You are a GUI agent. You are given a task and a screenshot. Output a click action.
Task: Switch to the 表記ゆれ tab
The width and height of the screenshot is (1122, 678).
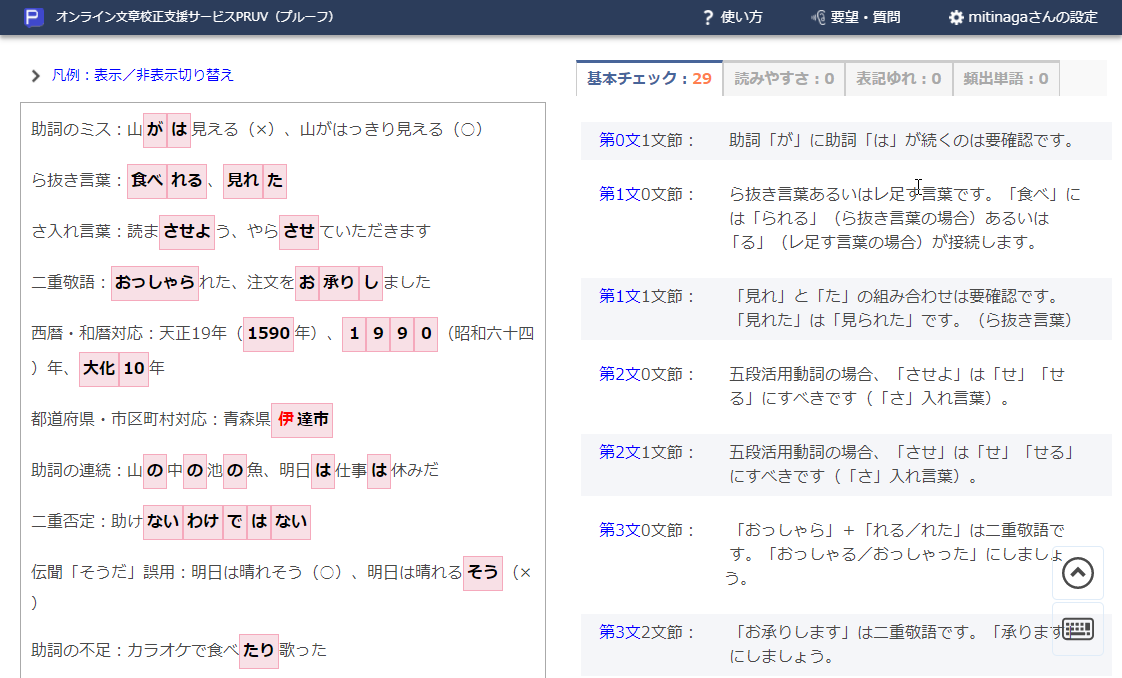pos(897,78)
